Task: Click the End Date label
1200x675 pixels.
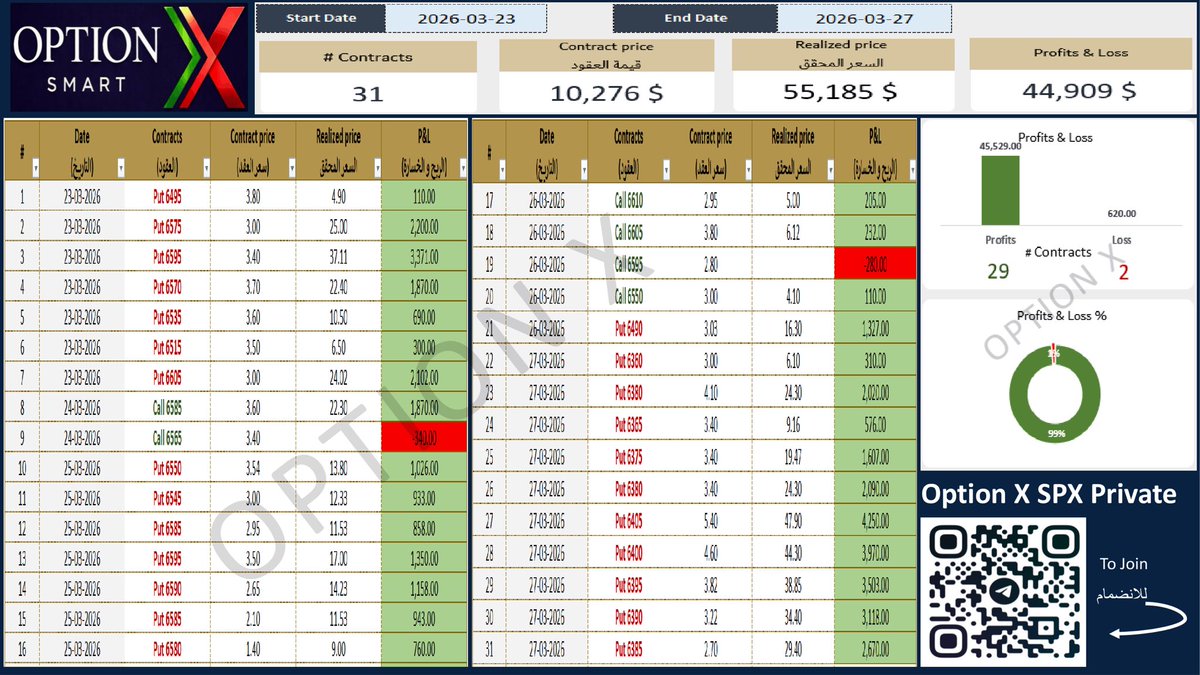Action: coord(694,18)
